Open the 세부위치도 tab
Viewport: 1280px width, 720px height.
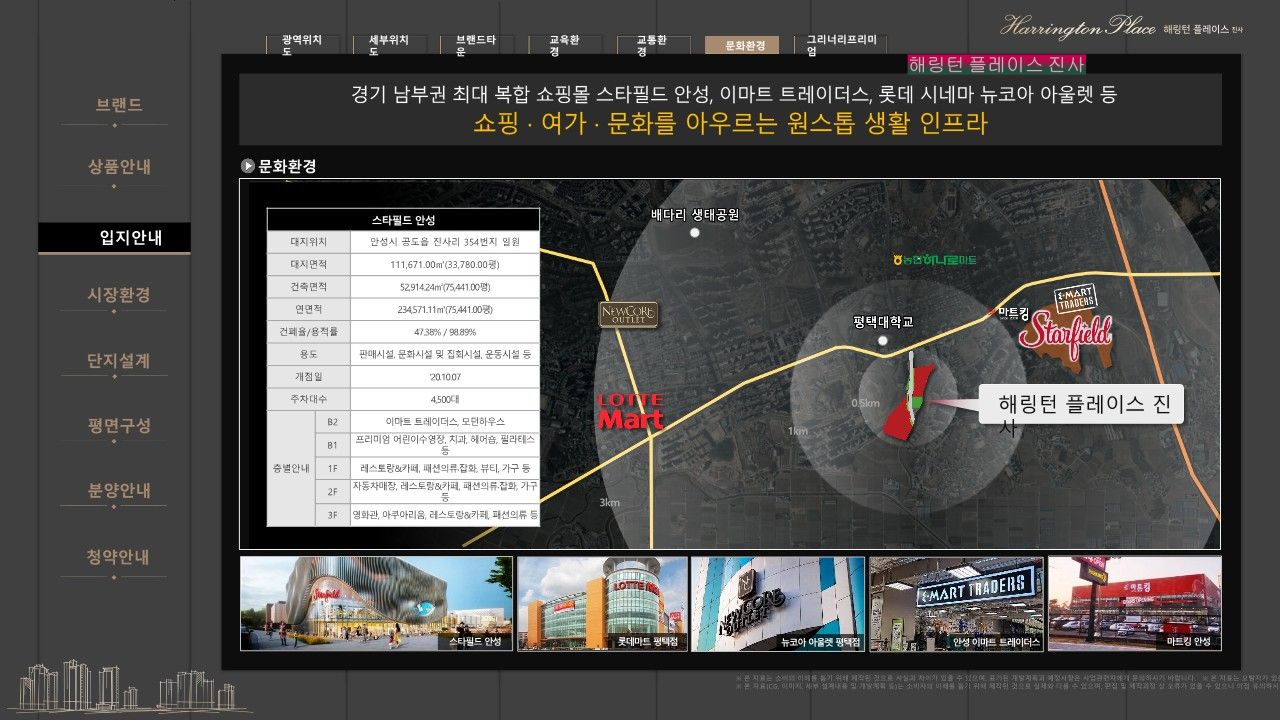pos(389,45)
